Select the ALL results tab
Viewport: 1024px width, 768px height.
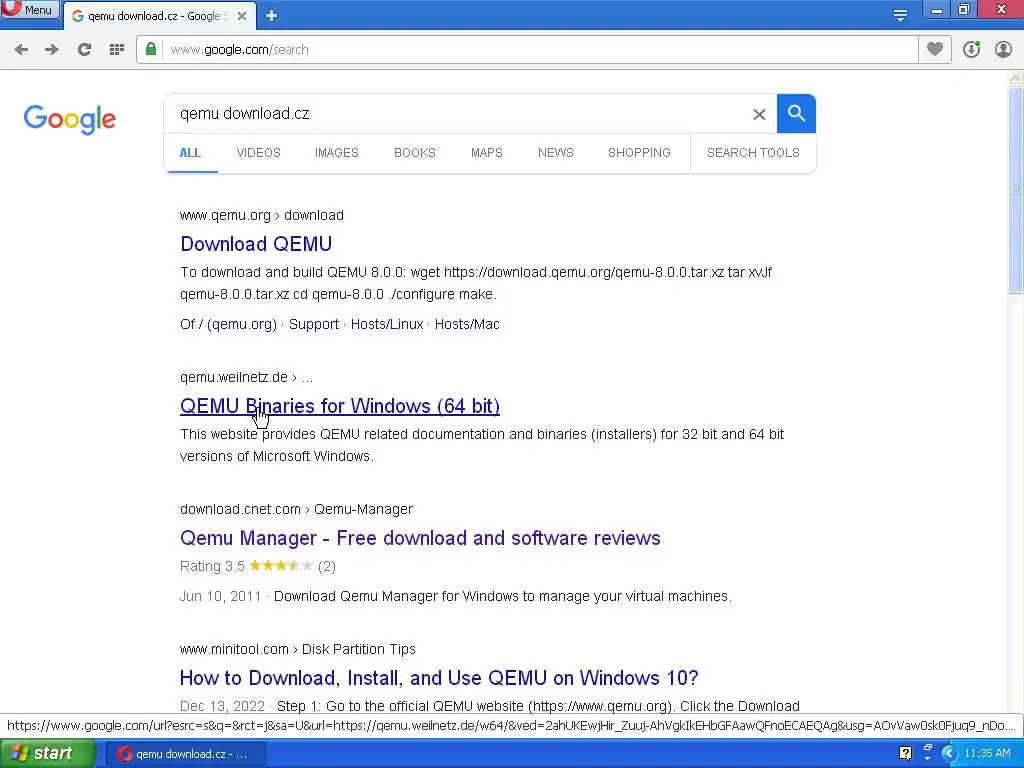click(x=190, y=153)
